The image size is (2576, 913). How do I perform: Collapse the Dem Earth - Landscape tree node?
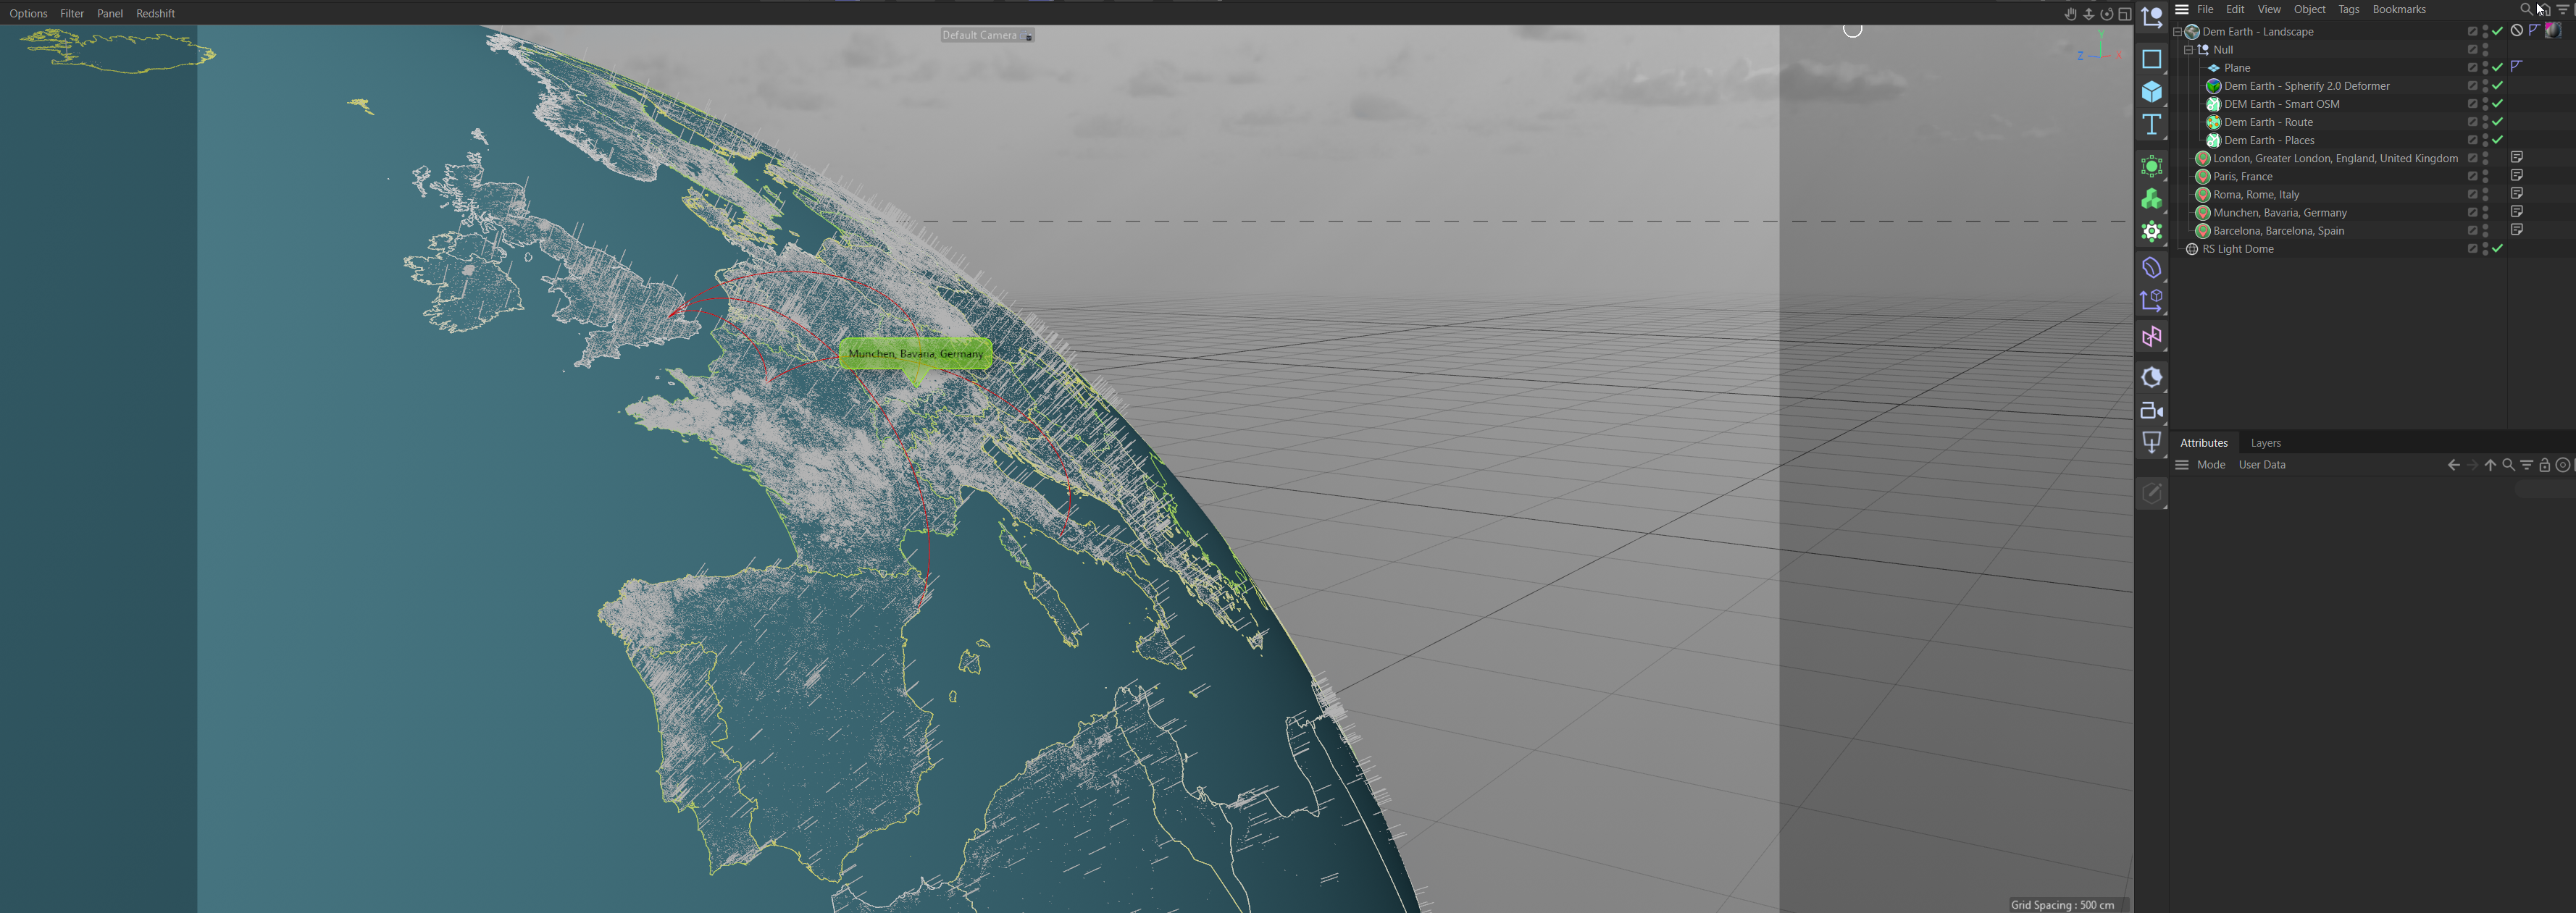(2177, 32)
